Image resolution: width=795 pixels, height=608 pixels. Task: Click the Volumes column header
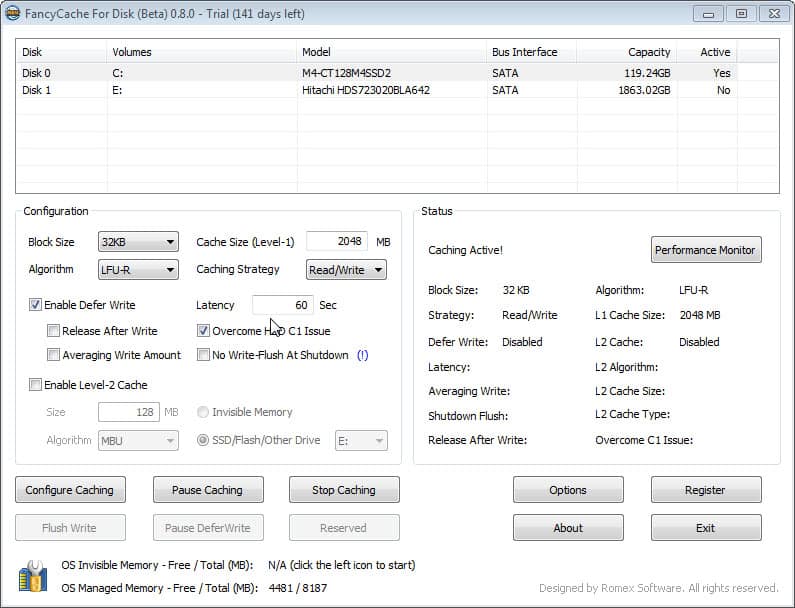pos(201,52)
